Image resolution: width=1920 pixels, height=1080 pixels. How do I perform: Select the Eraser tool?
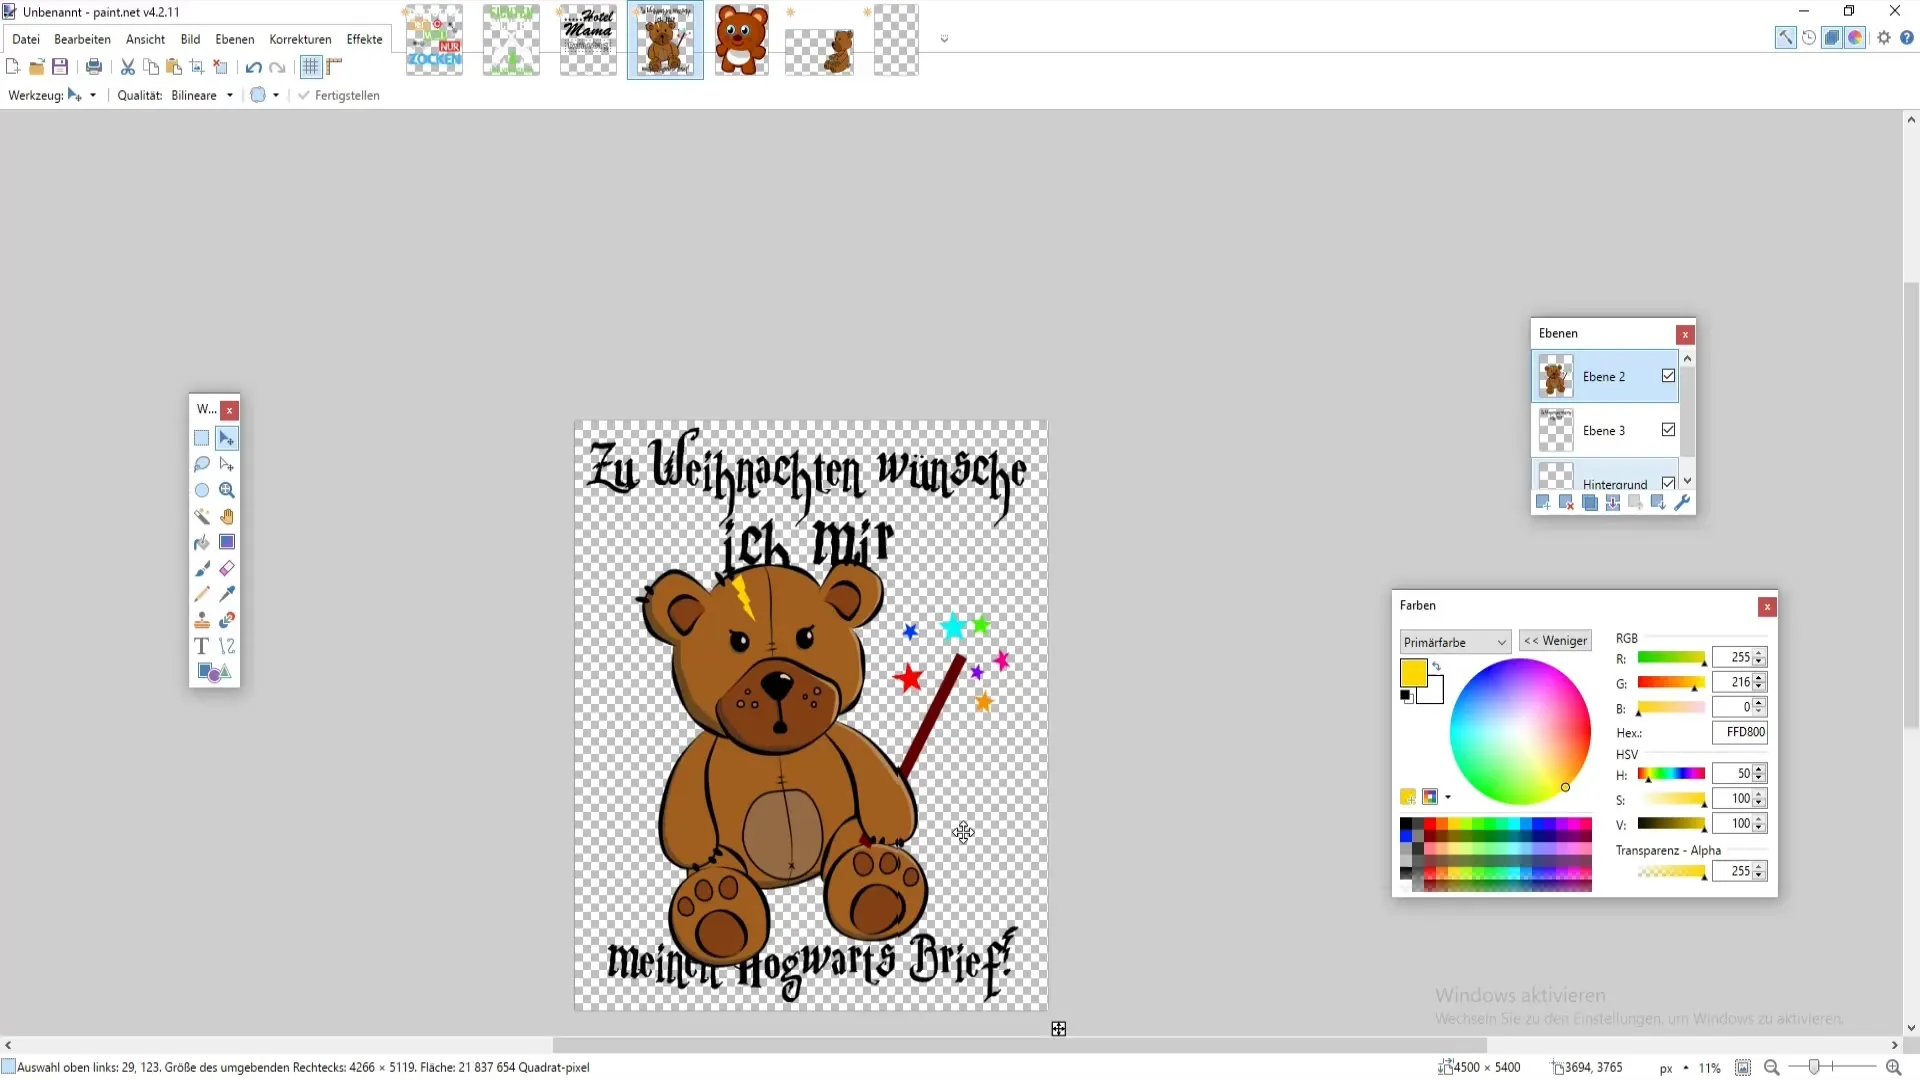(227, 568)
